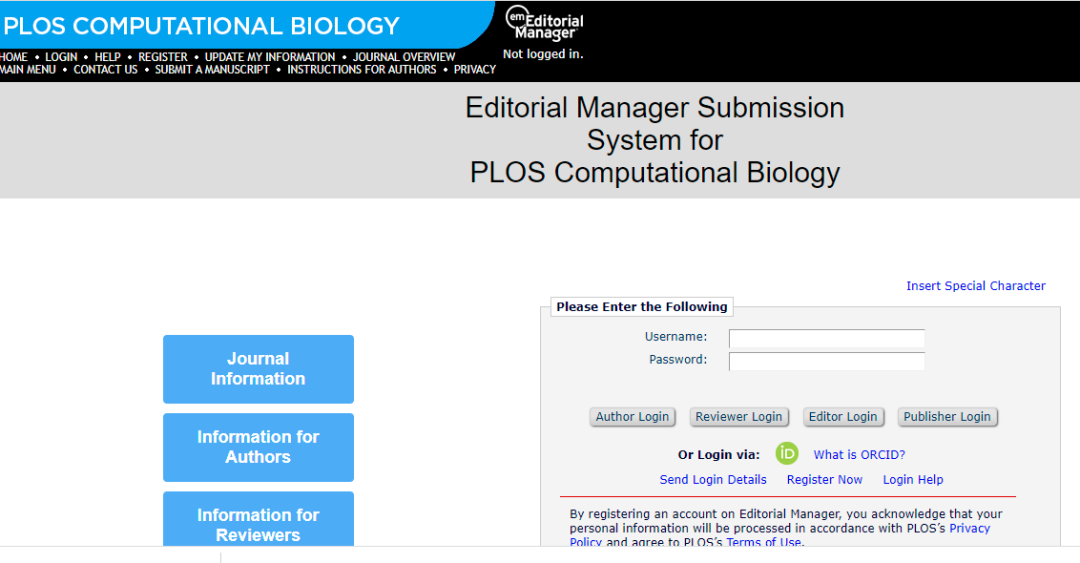
Task: Click the Send Login Details link
Action: tap(713, 480)
